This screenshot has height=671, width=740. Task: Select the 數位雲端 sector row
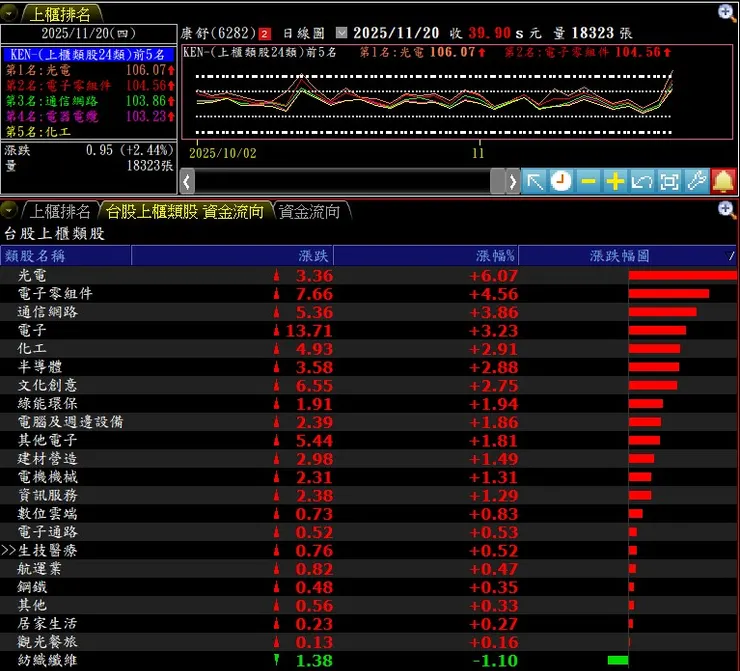[368, 513]
